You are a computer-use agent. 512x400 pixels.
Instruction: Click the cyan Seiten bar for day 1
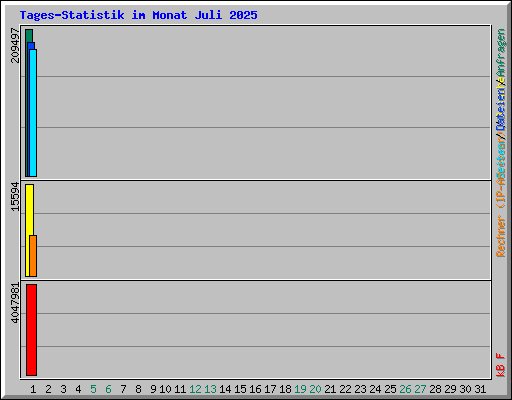coord(33,113)
